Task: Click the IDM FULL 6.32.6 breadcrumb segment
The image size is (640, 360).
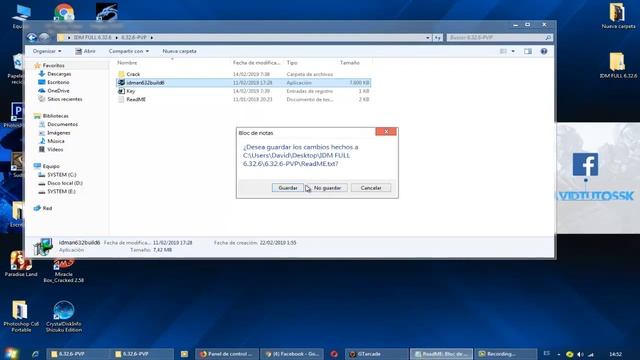Action: click(93, 38)
